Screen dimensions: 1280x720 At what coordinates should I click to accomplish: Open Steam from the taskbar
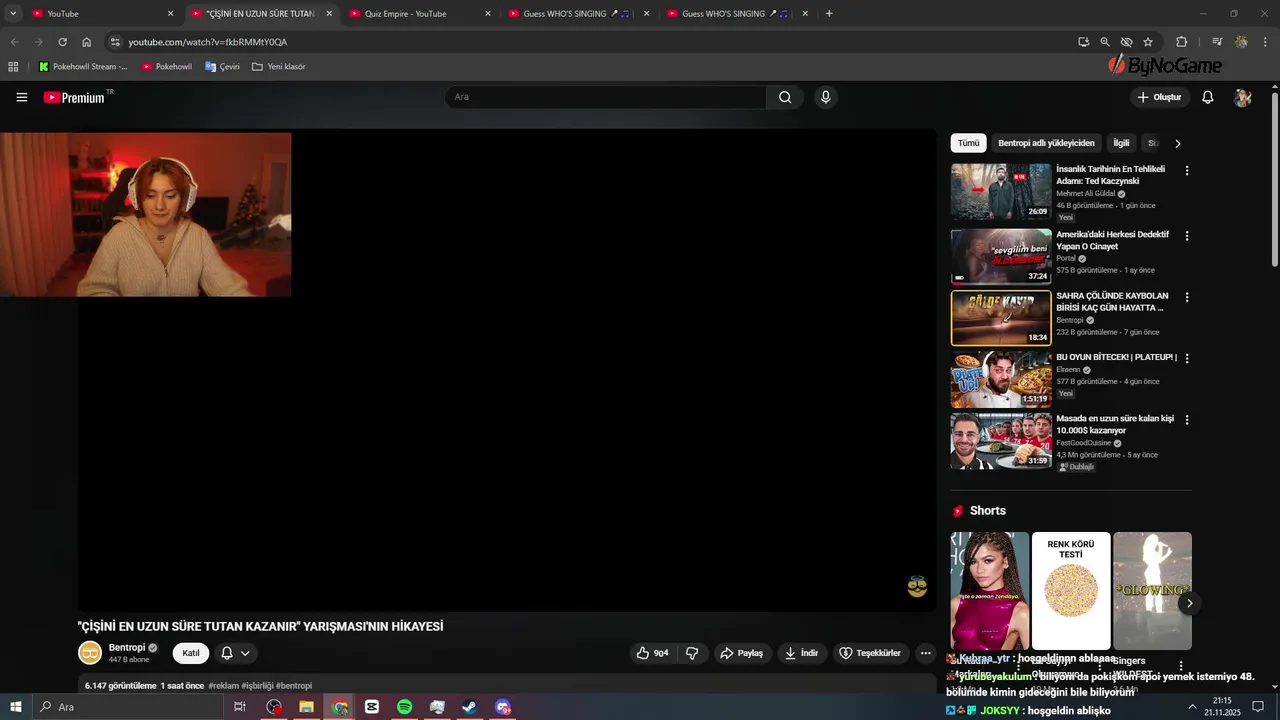(x=469, y=707)
